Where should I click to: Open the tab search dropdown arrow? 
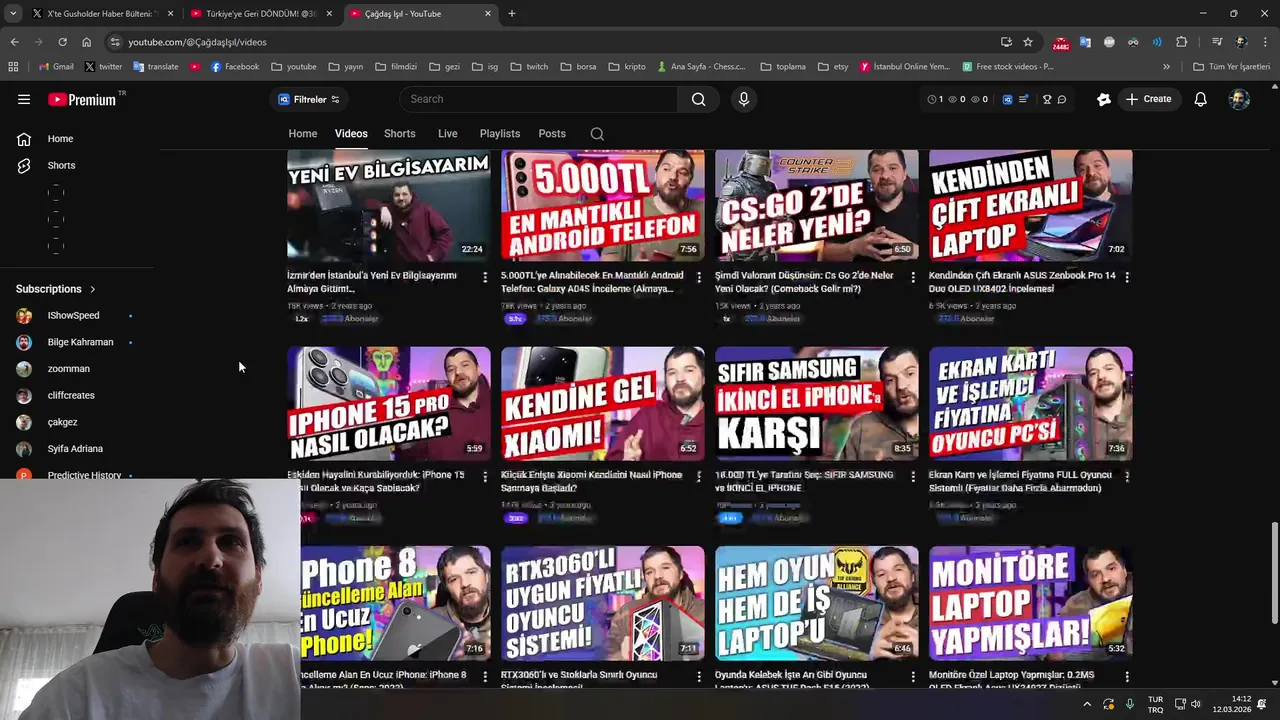pos(13,14)
